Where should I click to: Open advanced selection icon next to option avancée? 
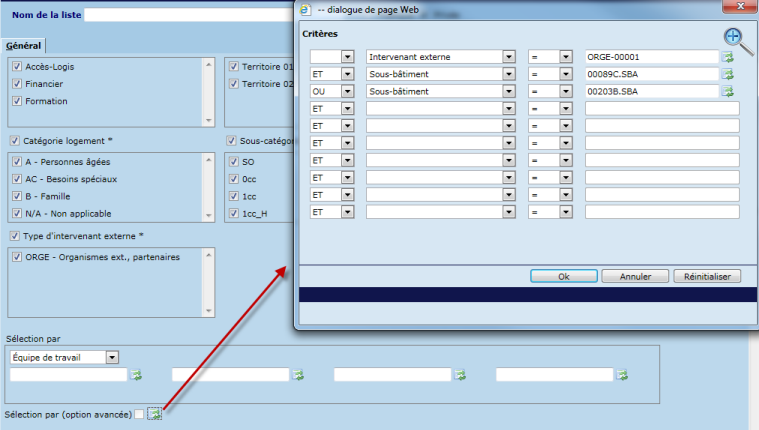pyautogui.click(x=155, y=414)
